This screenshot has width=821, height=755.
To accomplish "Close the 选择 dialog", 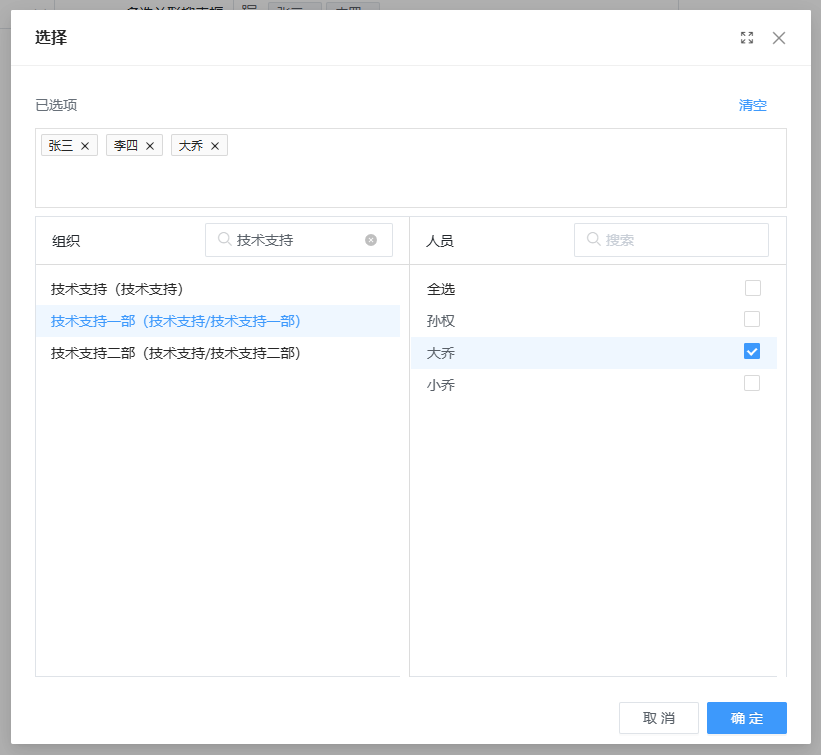I will point(779,38).
